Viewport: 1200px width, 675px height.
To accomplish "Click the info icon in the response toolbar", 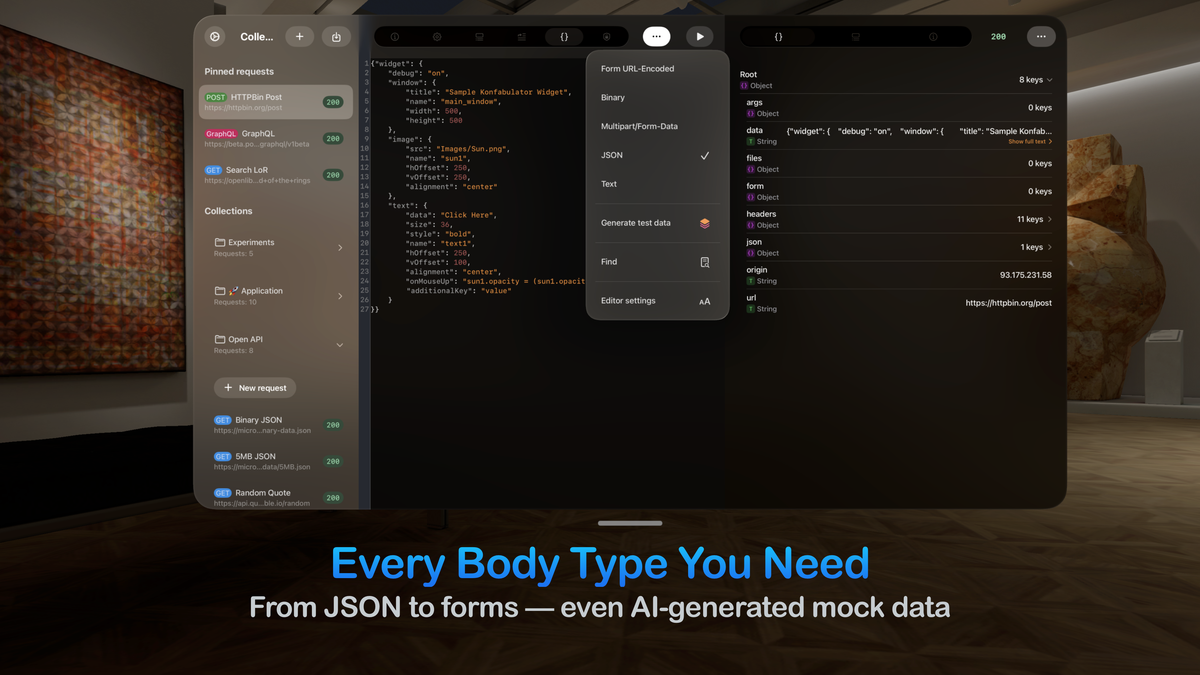I will tap(932, 36).
